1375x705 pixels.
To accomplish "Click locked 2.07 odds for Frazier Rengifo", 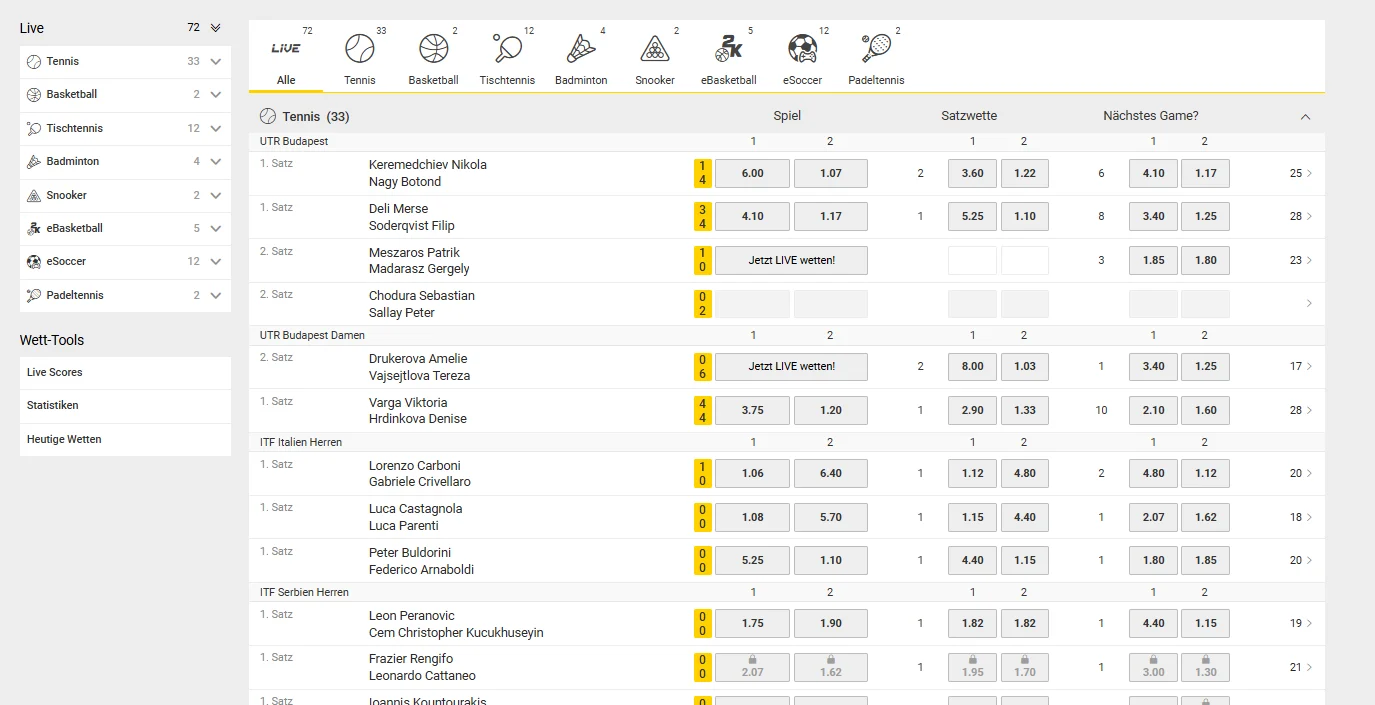I will click(x=752, y=667).
